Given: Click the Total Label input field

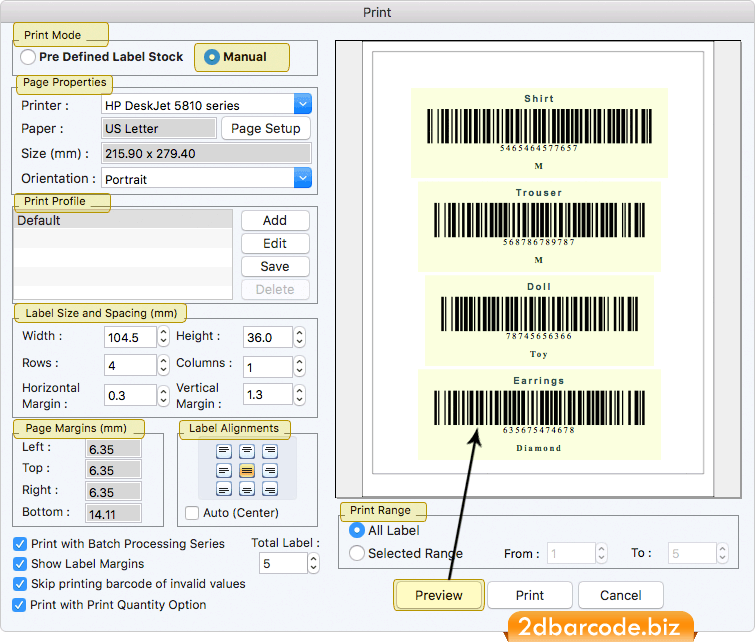Looking at the screenshot, I should pos(283,563).
